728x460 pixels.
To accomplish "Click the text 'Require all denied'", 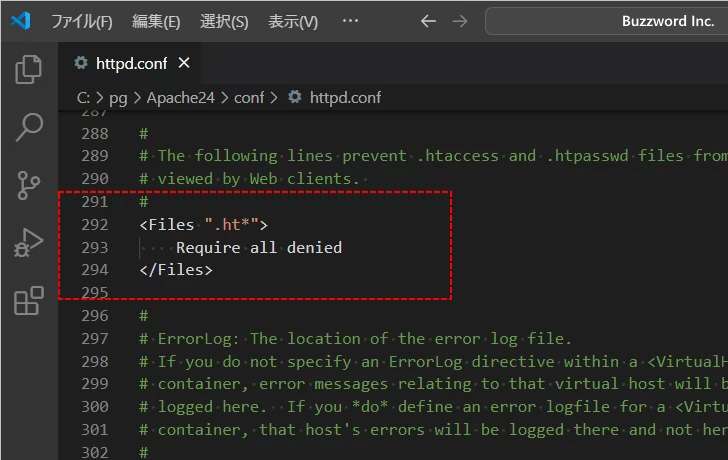I will pyautogui.click(x=259, y=247).
